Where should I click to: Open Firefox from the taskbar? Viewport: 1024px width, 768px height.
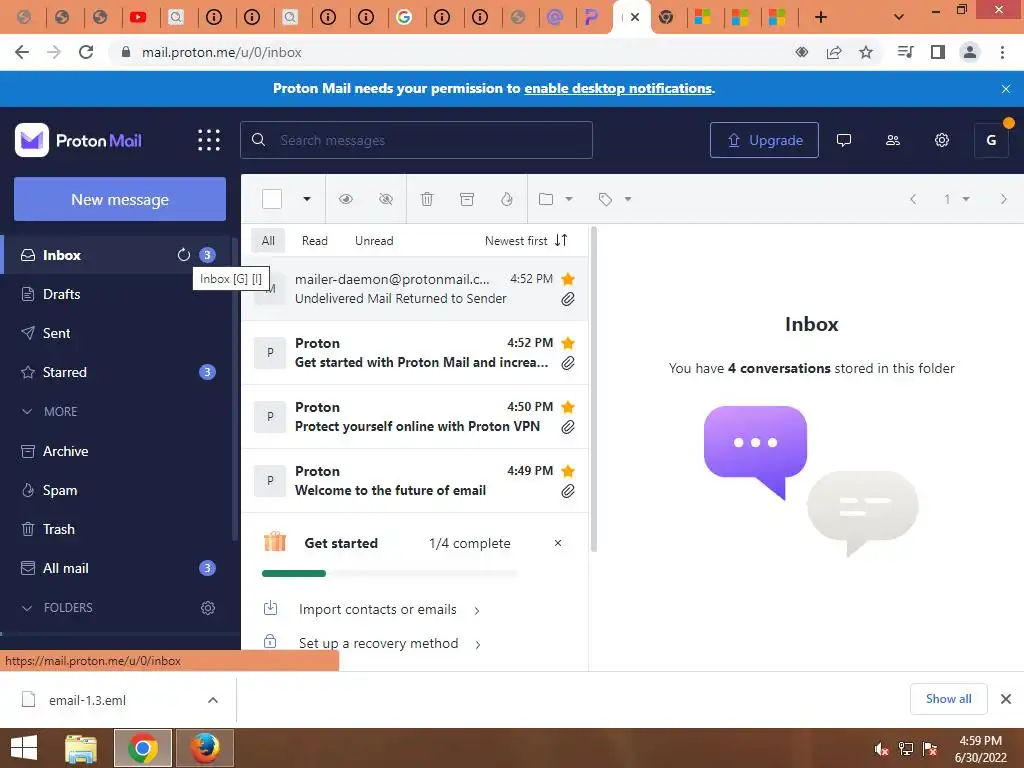point(204,748)
